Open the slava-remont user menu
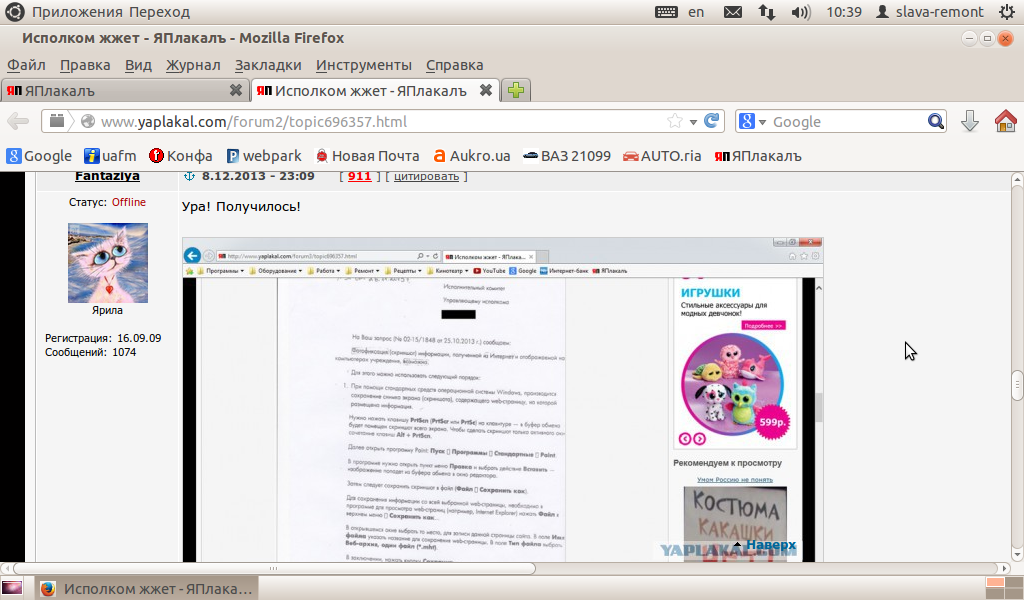 (929, 12)
